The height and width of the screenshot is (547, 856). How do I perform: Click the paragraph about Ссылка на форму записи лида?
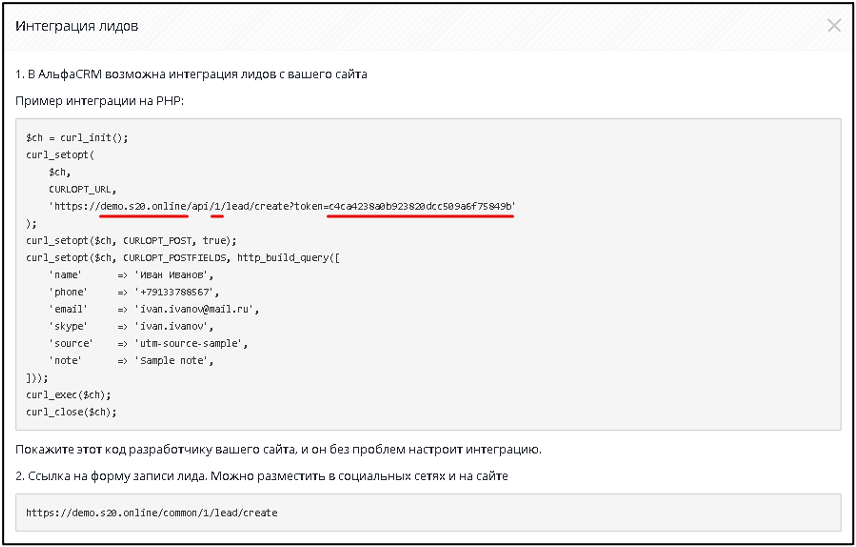[261, 476]
